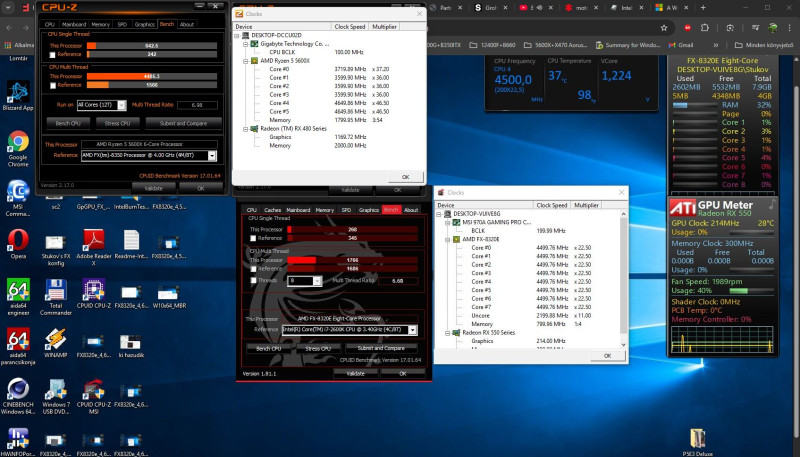The image size is (800, 457).
Task: Collapse the DESKTOP-DCCU02D root node
Action: (x=237, y=36)
